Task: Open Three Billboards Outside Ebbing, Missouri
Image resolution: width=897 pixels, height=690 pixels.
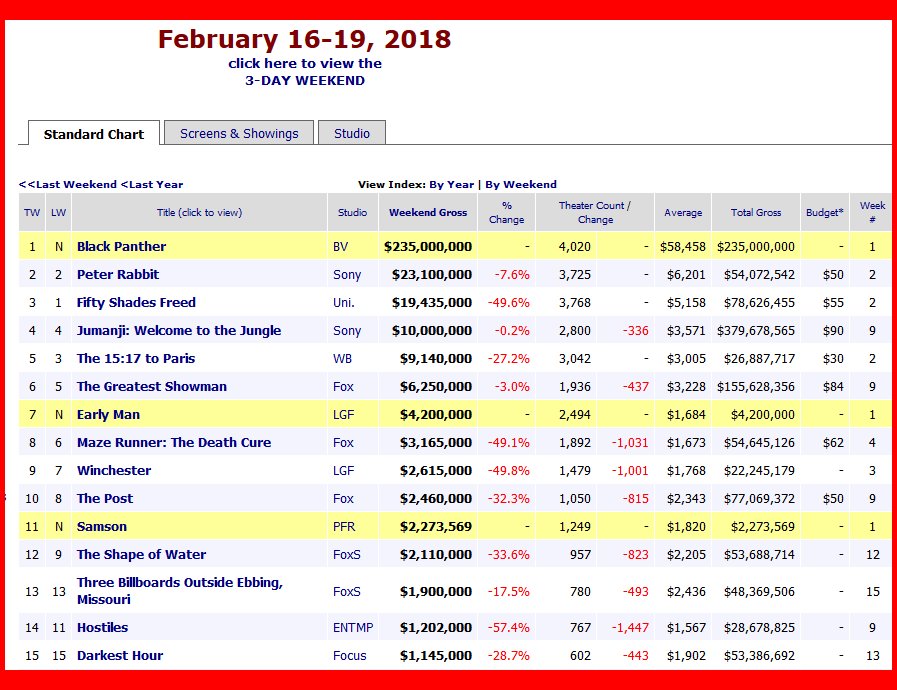Action: [180, 591]
